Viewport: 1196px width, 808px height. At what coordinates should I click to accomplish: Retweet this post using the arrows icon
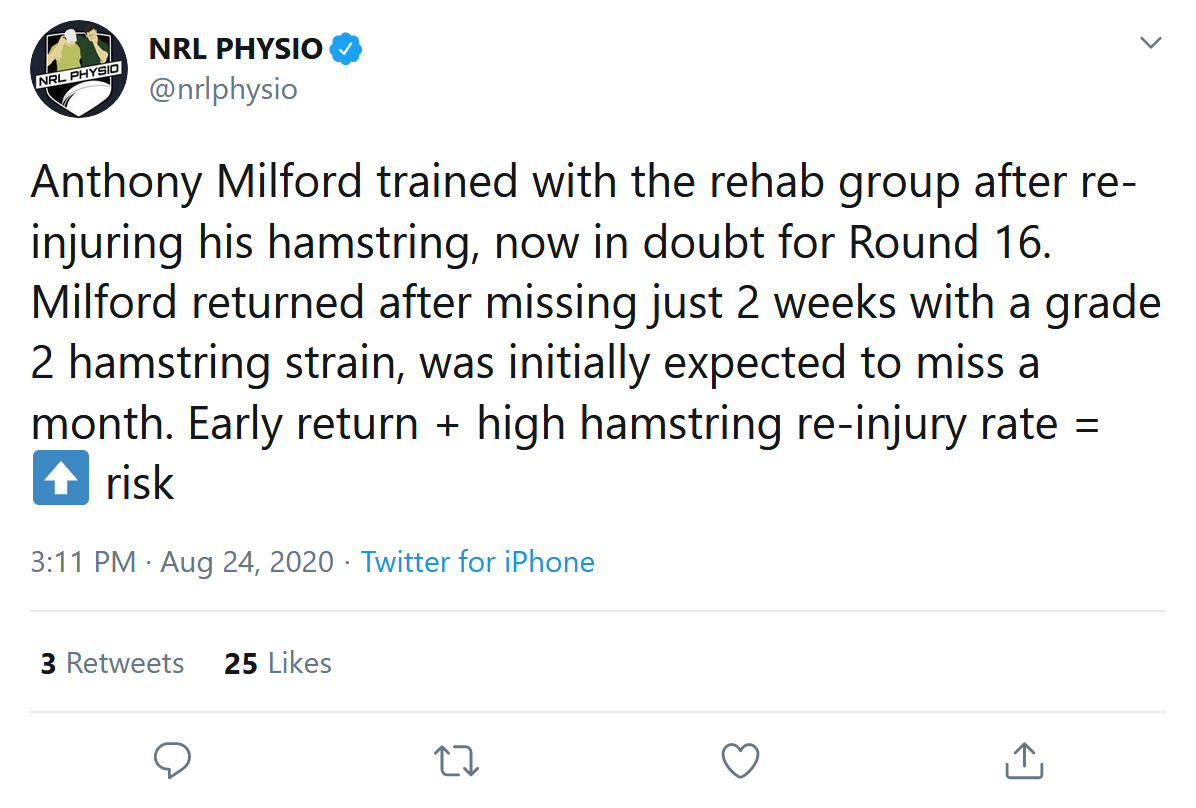[456, 761]
